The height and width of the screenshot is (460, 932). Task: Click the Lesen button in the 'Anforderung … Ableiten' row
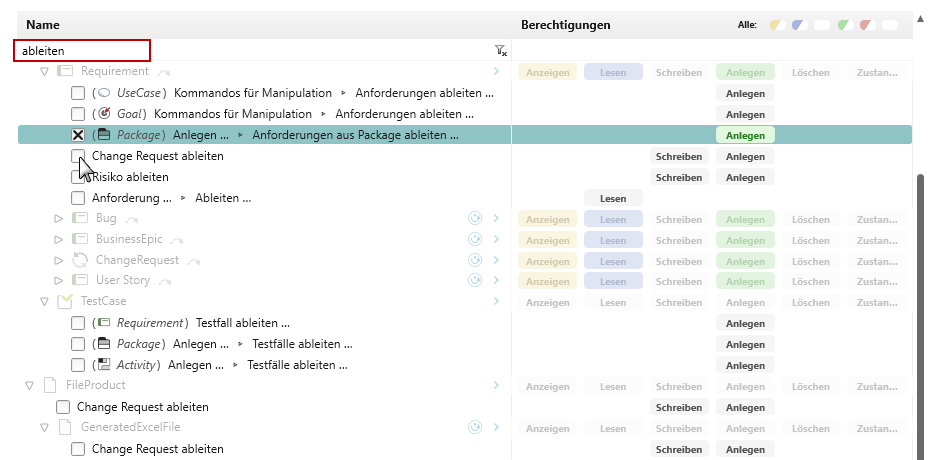tap(613, 198)
